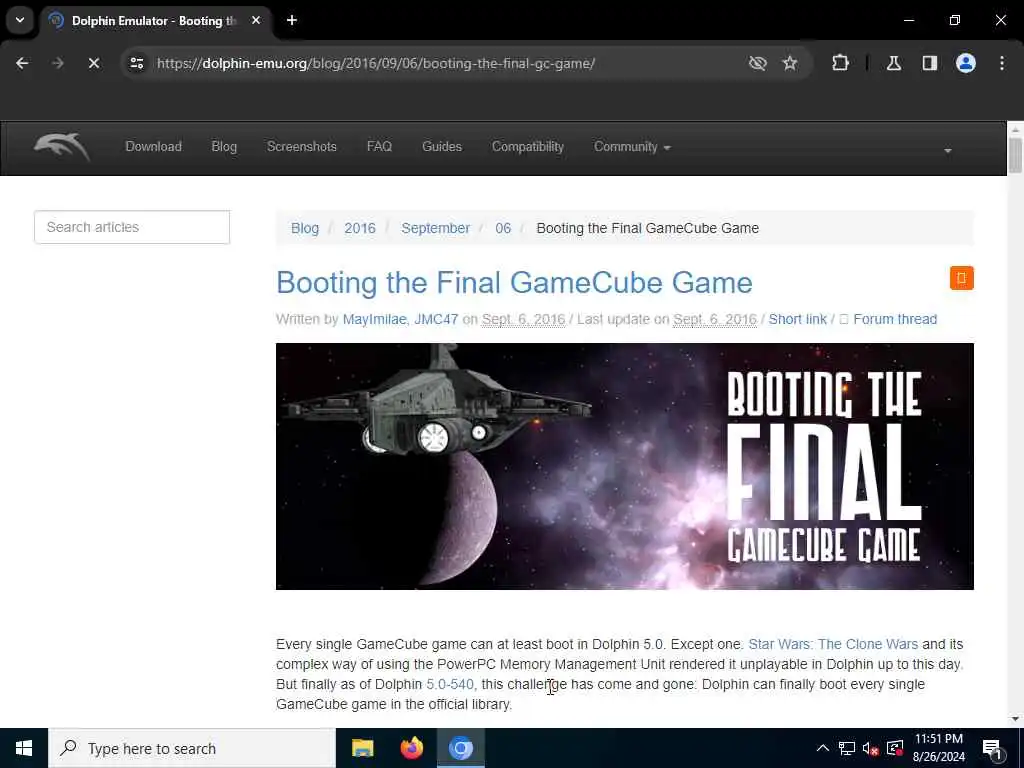Click the Short link
The image size is (1024, 768).
[x=797, y=319]
